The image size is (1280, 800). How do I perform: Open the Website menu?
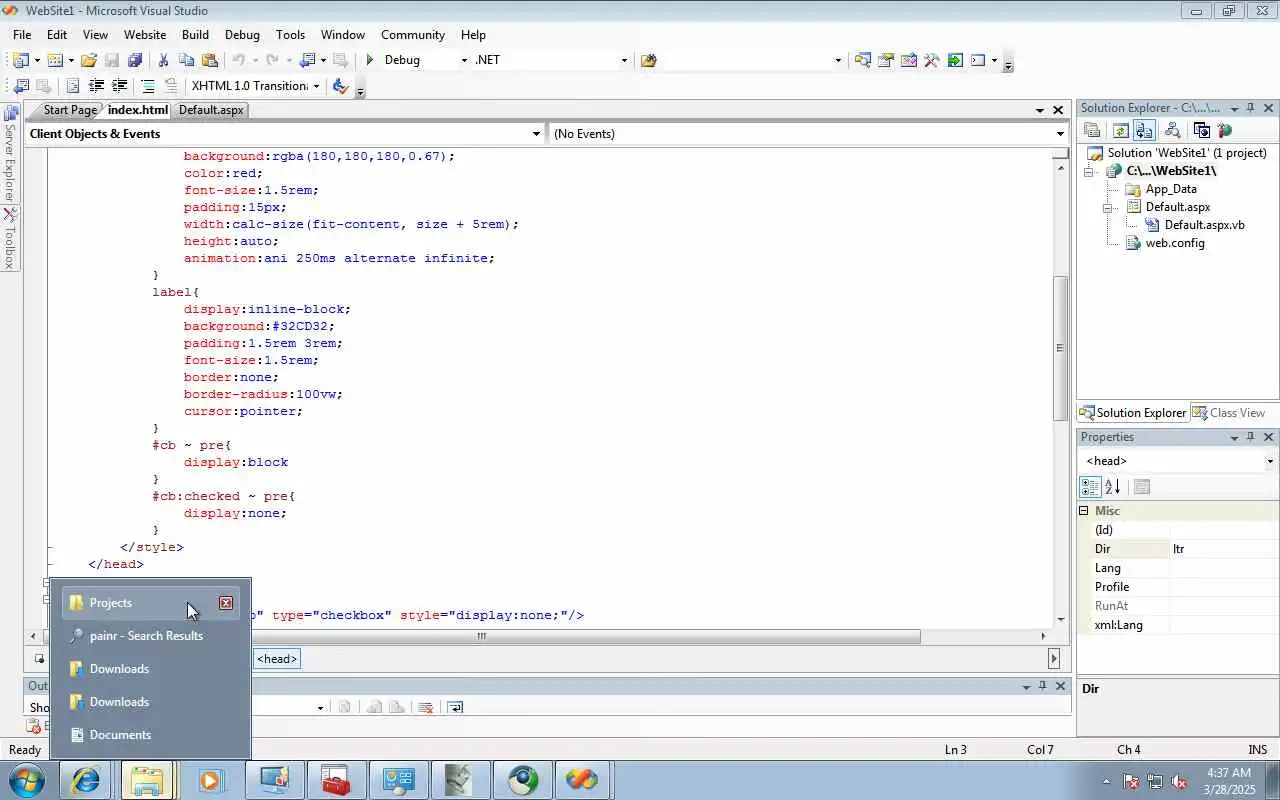coord(145,34)
